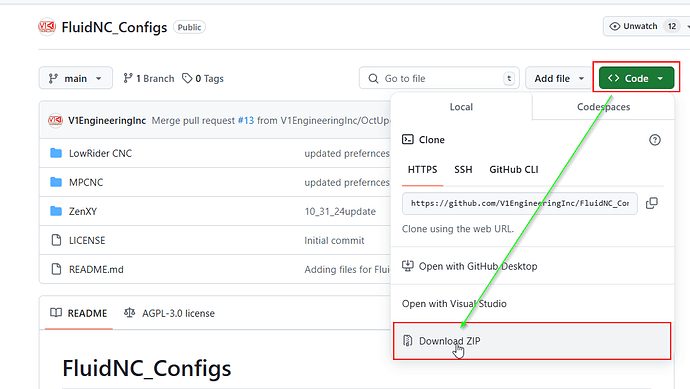The width and height of the screenshot is (690, 389).
Task: Click the LowRider CNC folder icon
Action: 56,153
